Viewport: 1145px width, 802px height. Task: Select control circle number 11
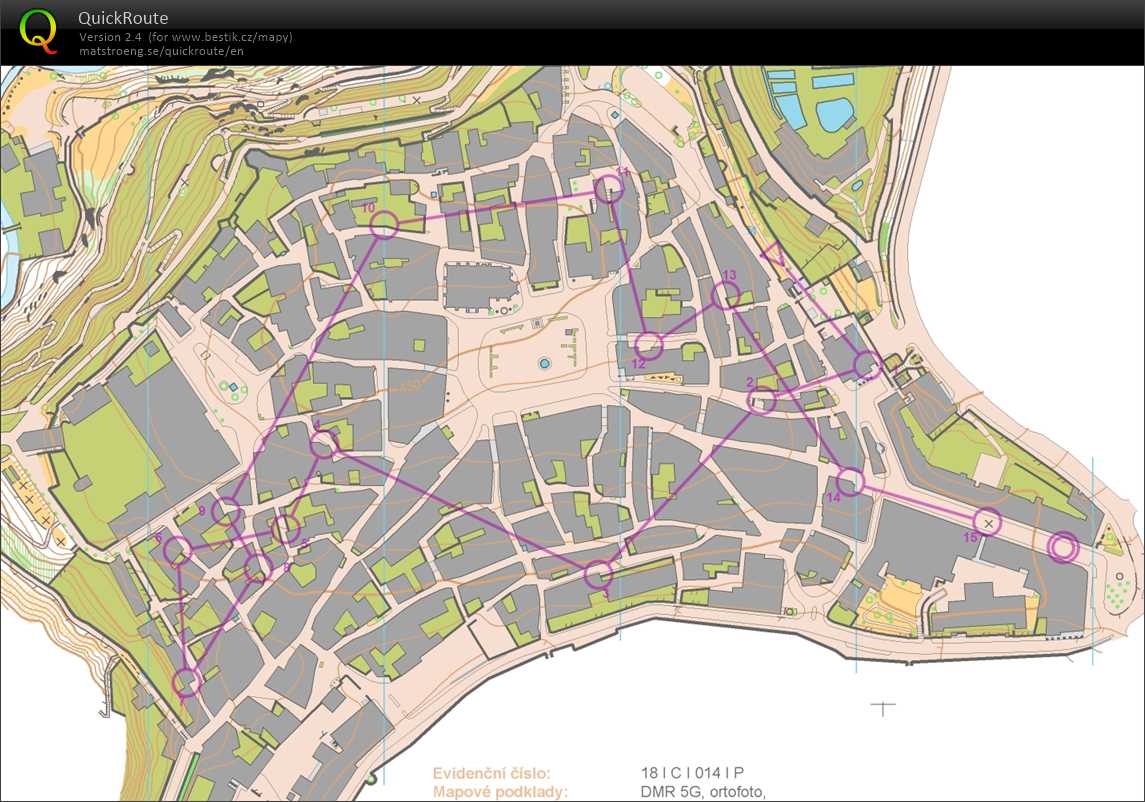click(x=608, y=189)
